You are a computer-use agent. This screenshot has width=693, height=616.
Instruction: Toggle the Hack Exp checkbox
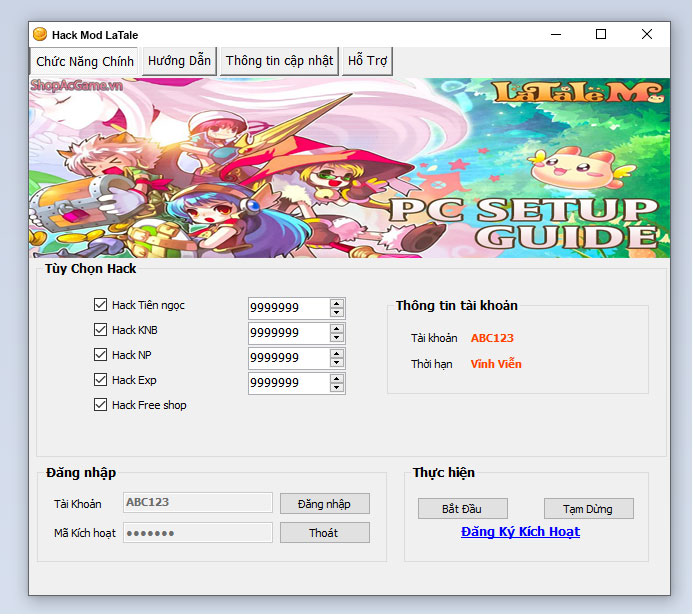coord(100,380)
